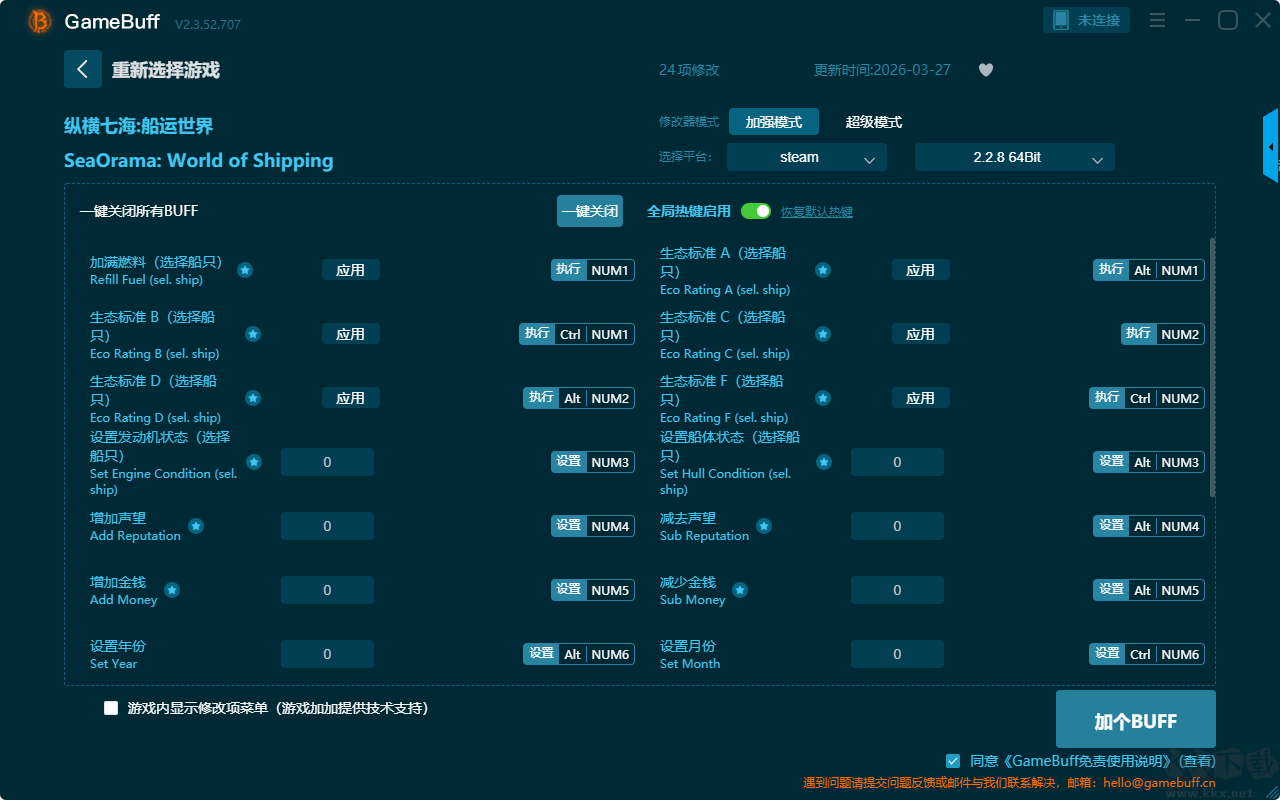Image resolution: width=1280 pixels, height=800 pixels.
Task: Open the steam platform dropdown
Action: tap(807, 157)
